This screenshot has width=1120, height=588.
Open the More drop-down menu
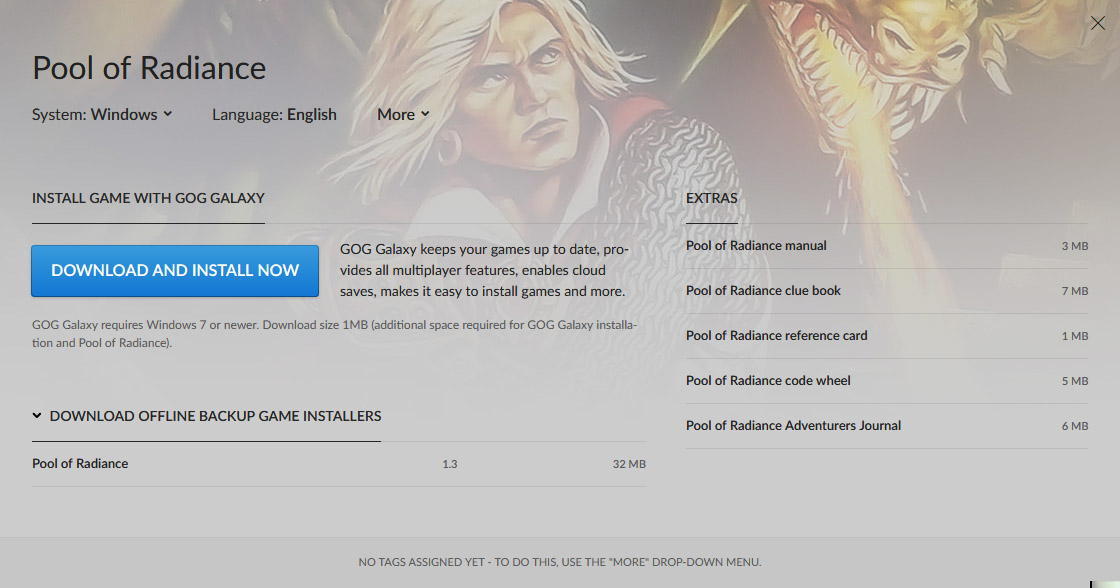pos(403,114)
